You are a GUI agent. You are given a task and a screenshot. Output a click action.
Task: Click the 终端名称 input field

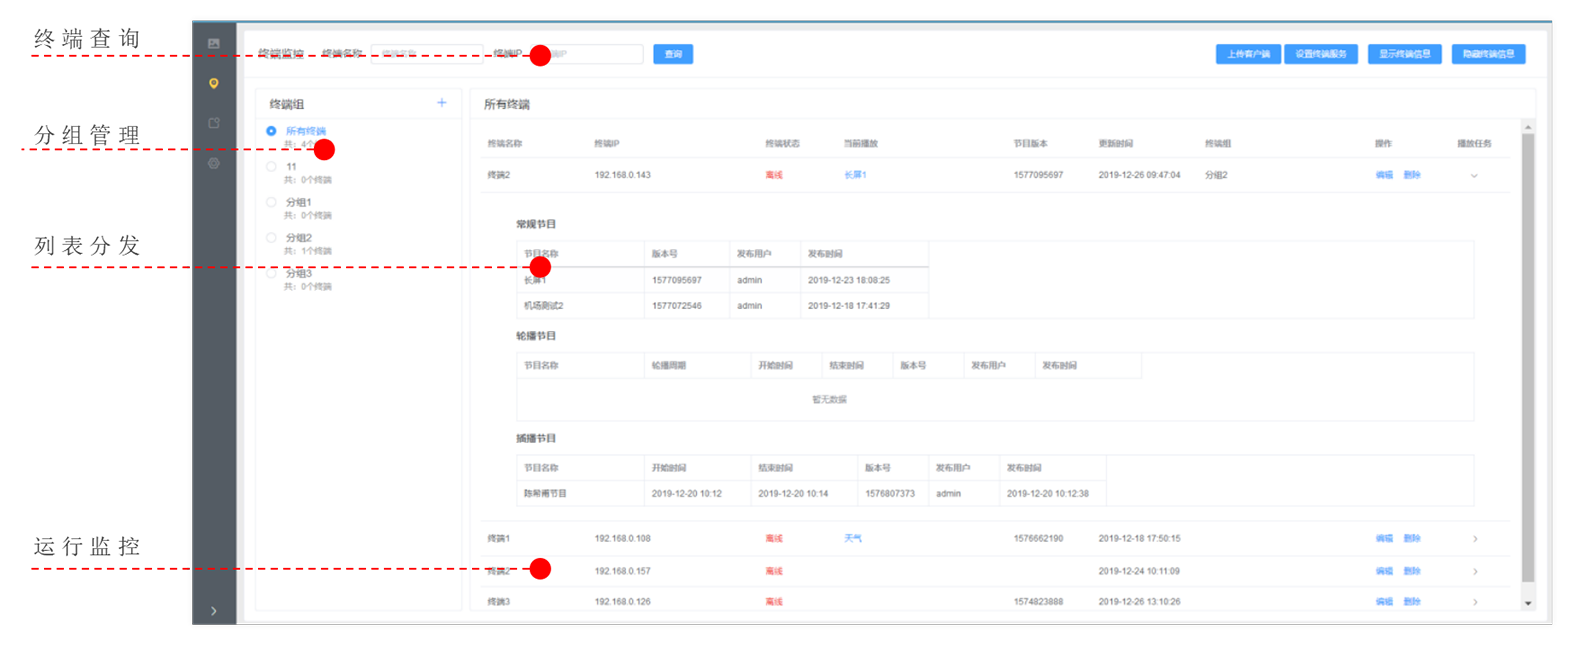coord(426,54)
